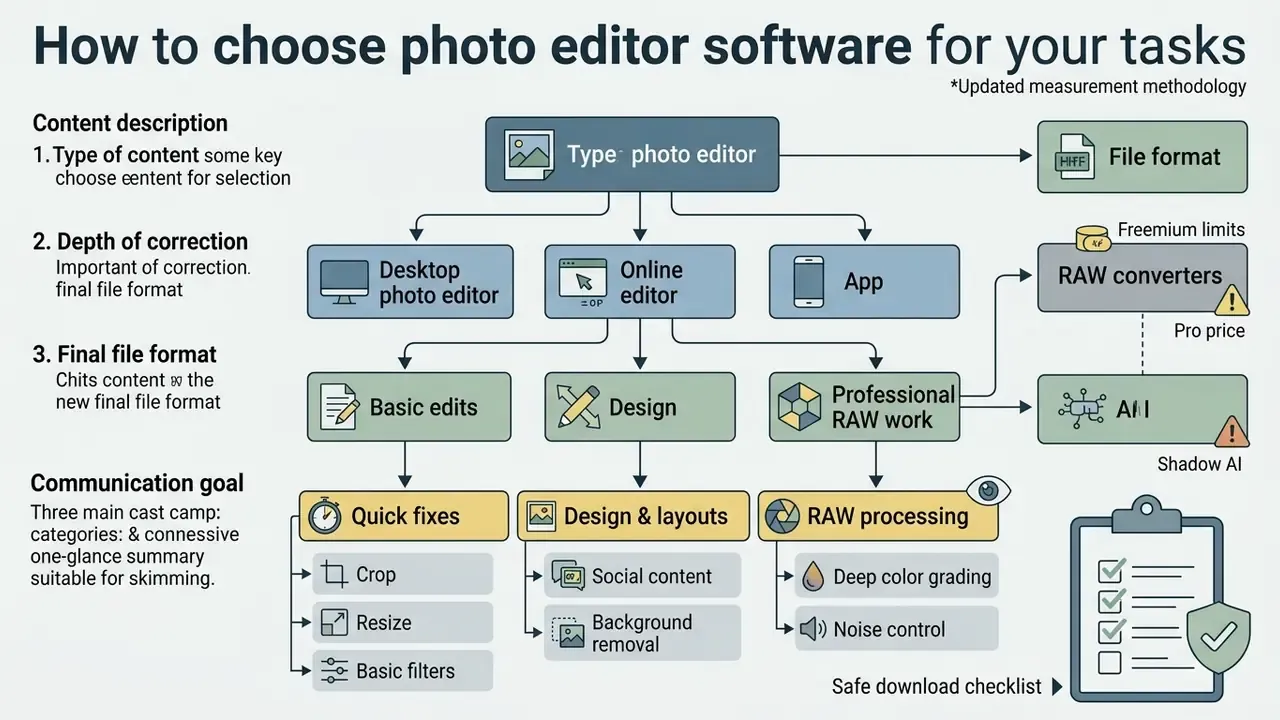The height and width of the screenshot is (720, 1280).
Task: Click the first checked box on the clipboard
Action: pos(1110,571)
